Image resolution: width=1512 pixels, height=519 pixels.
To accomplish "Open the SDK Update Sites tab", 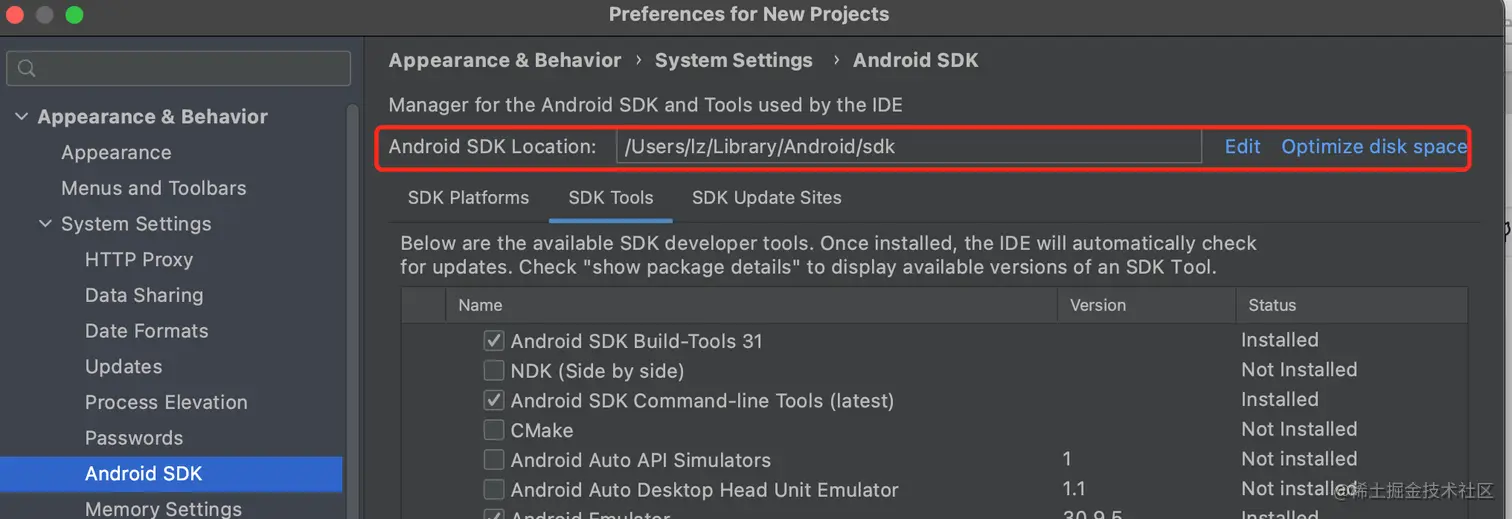I will tap(767, 198).
